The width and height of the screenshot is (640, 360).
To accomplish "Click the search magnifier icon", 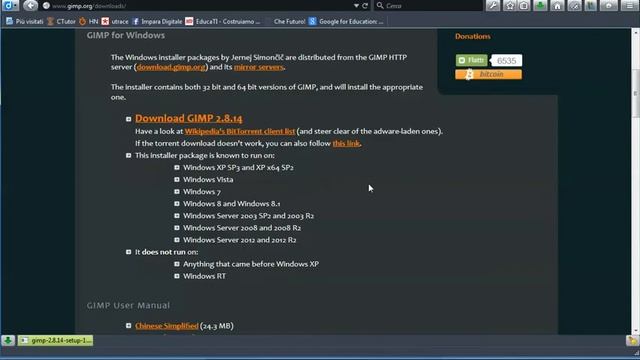I will [380, 6].
